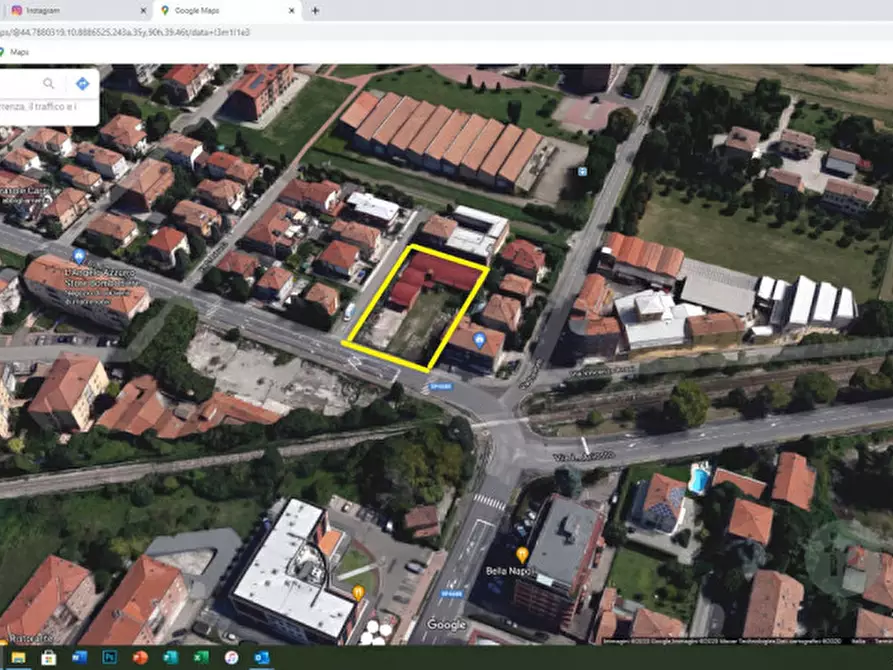Click the Google logo on the map

point(447,624)
